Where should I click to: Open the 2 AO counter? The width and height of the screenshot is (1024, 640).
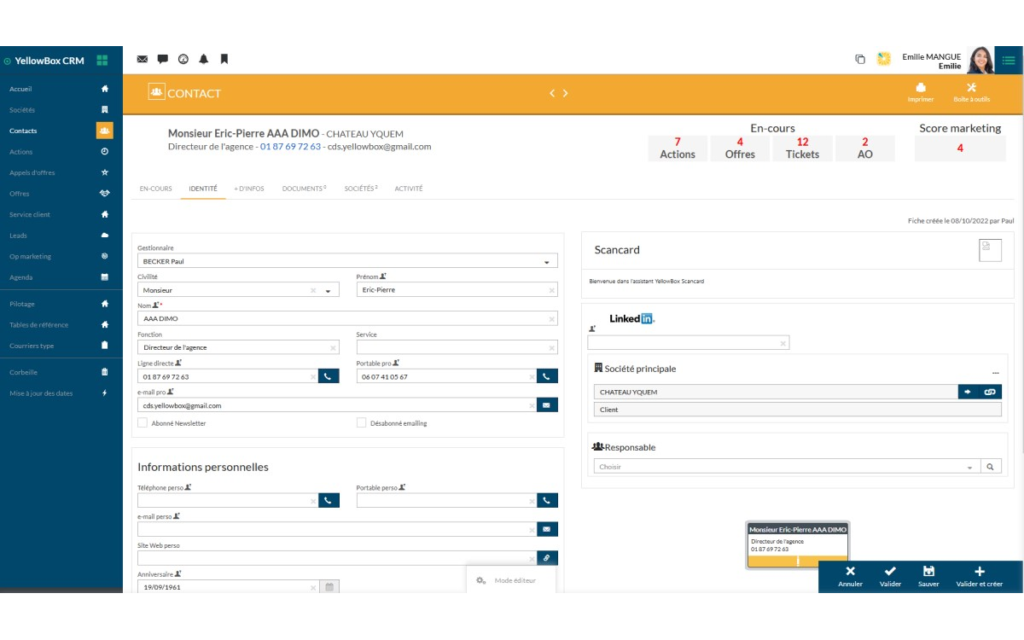coord(865,148)
